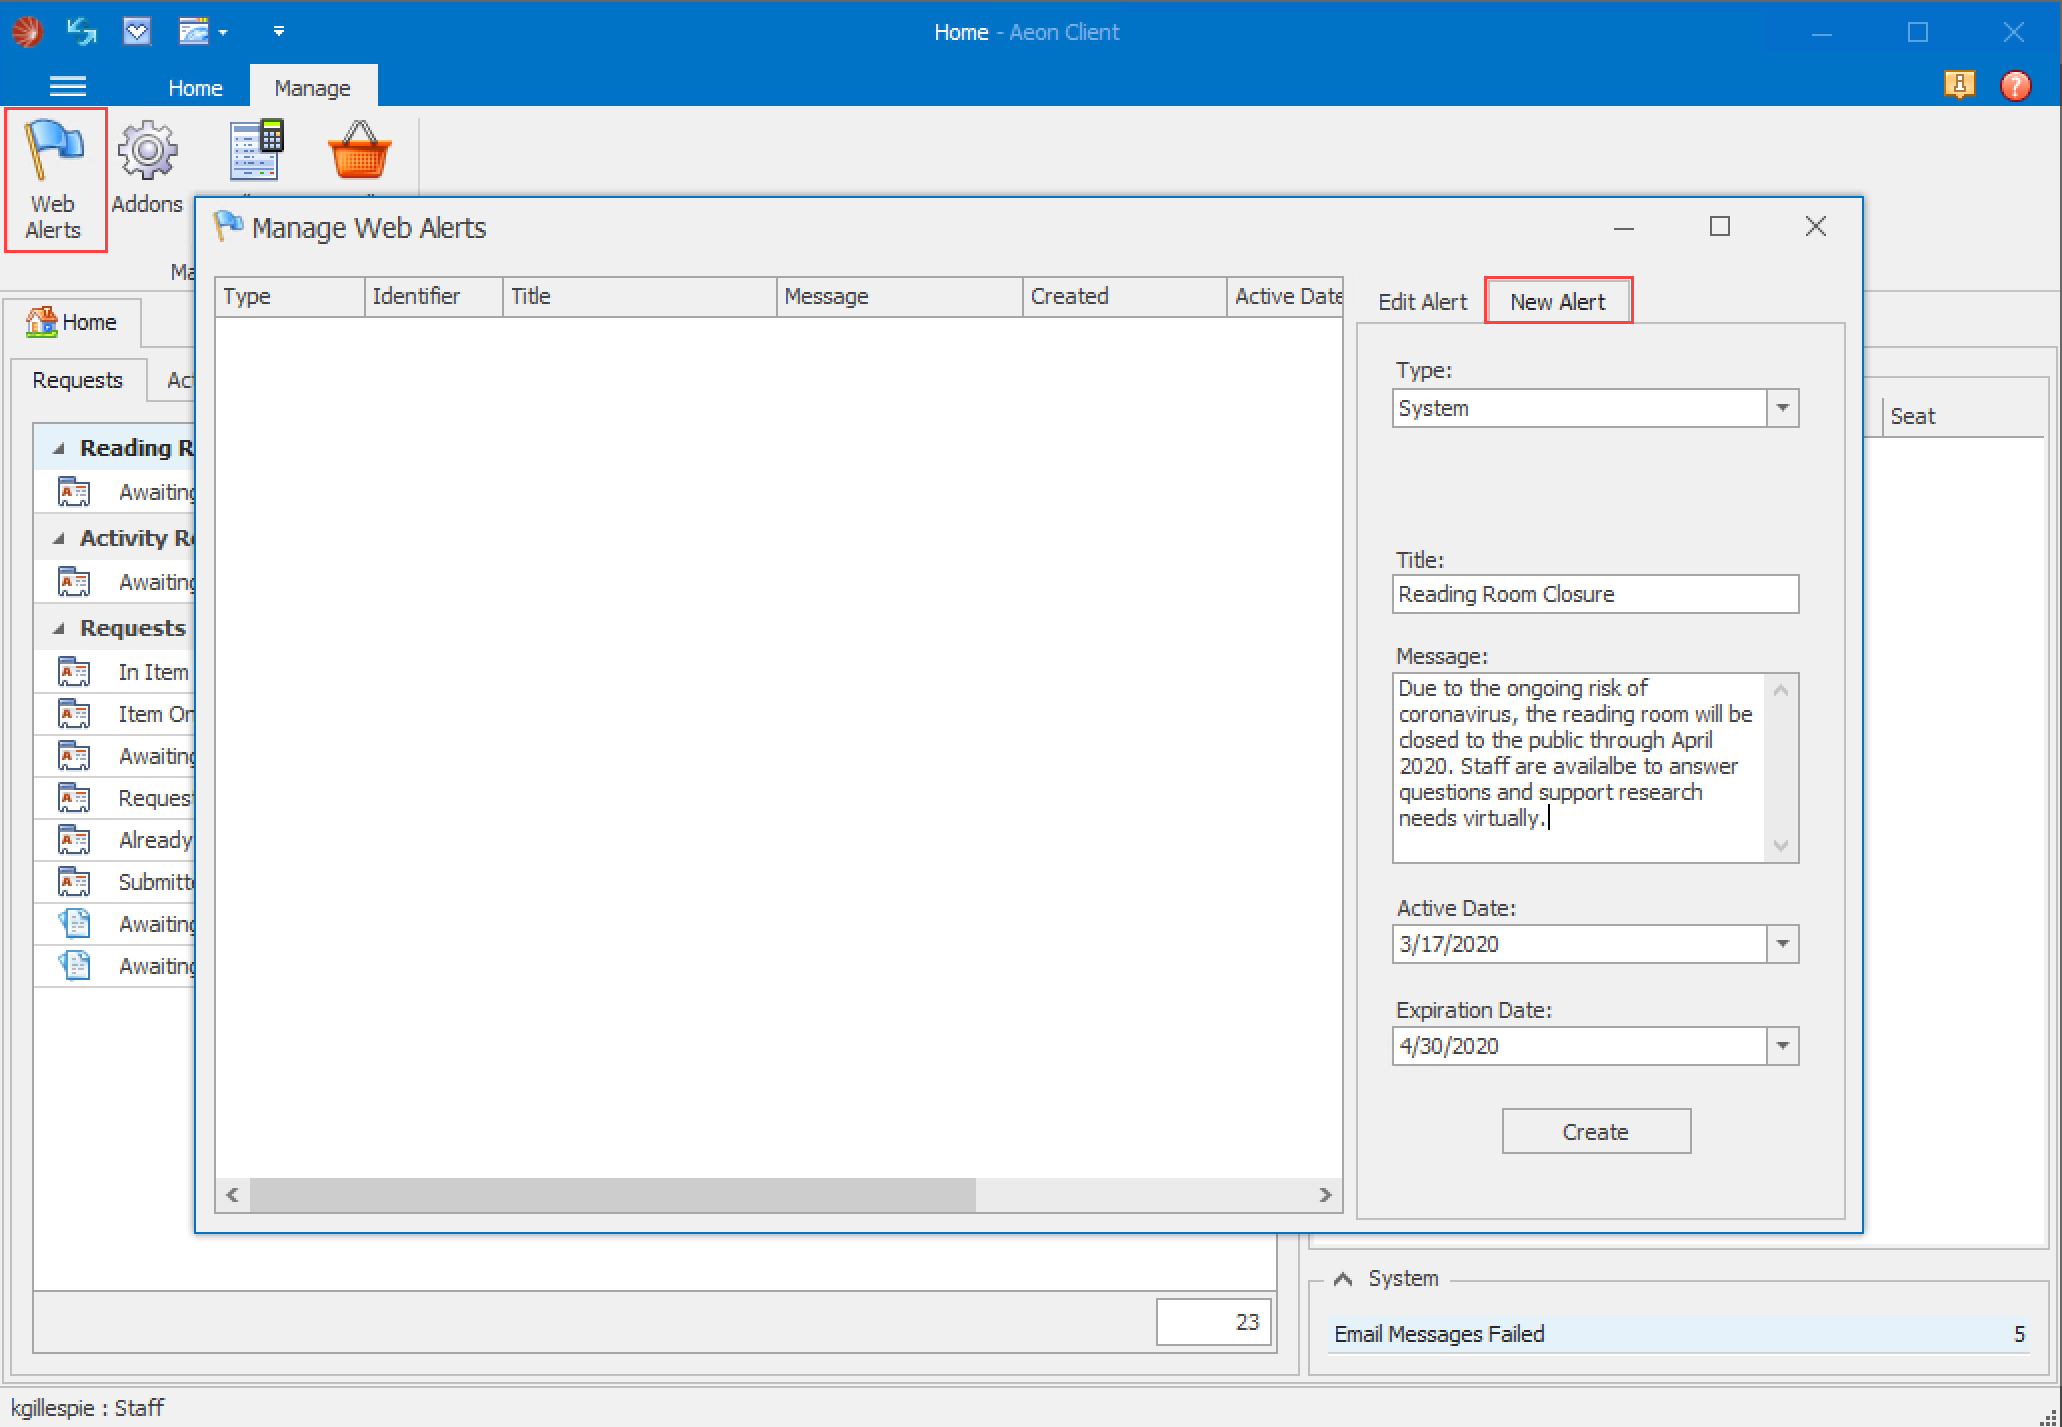Open Web Alerts from the Manage ribbon
The image size is (2062, 1427).
pos(54,178)
